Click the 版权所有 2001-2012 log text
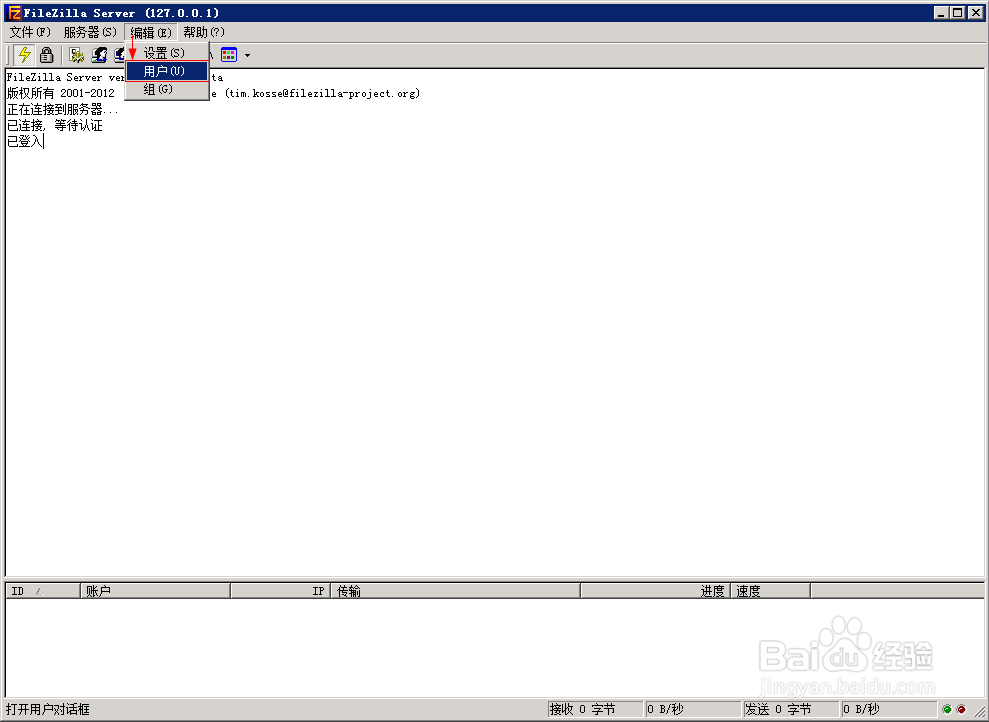 click(x=61, y=93)
